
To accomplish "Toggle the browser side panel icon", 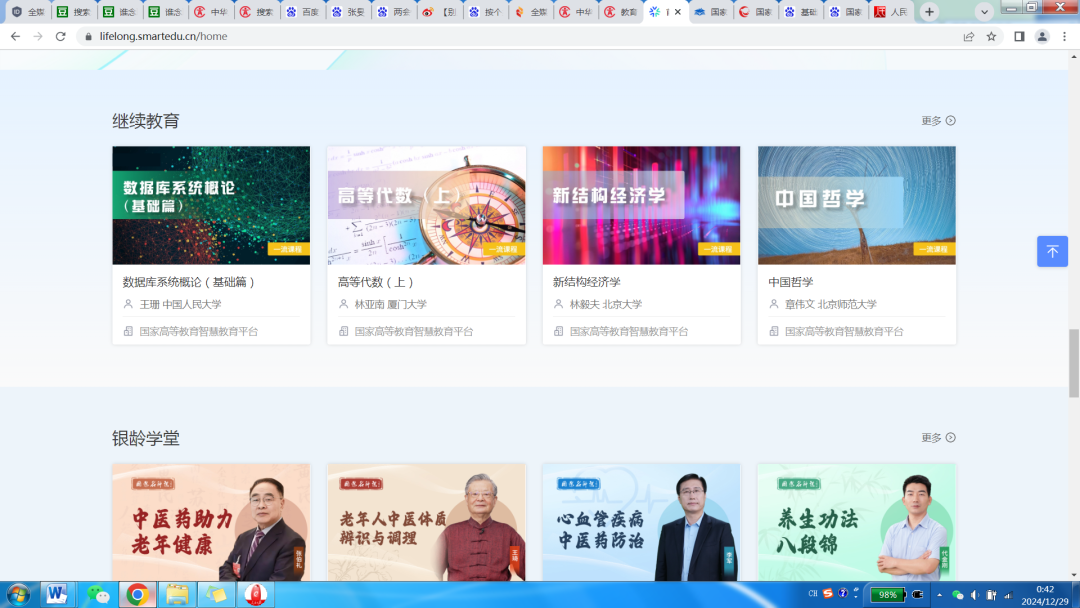I will click(1019, 36).
